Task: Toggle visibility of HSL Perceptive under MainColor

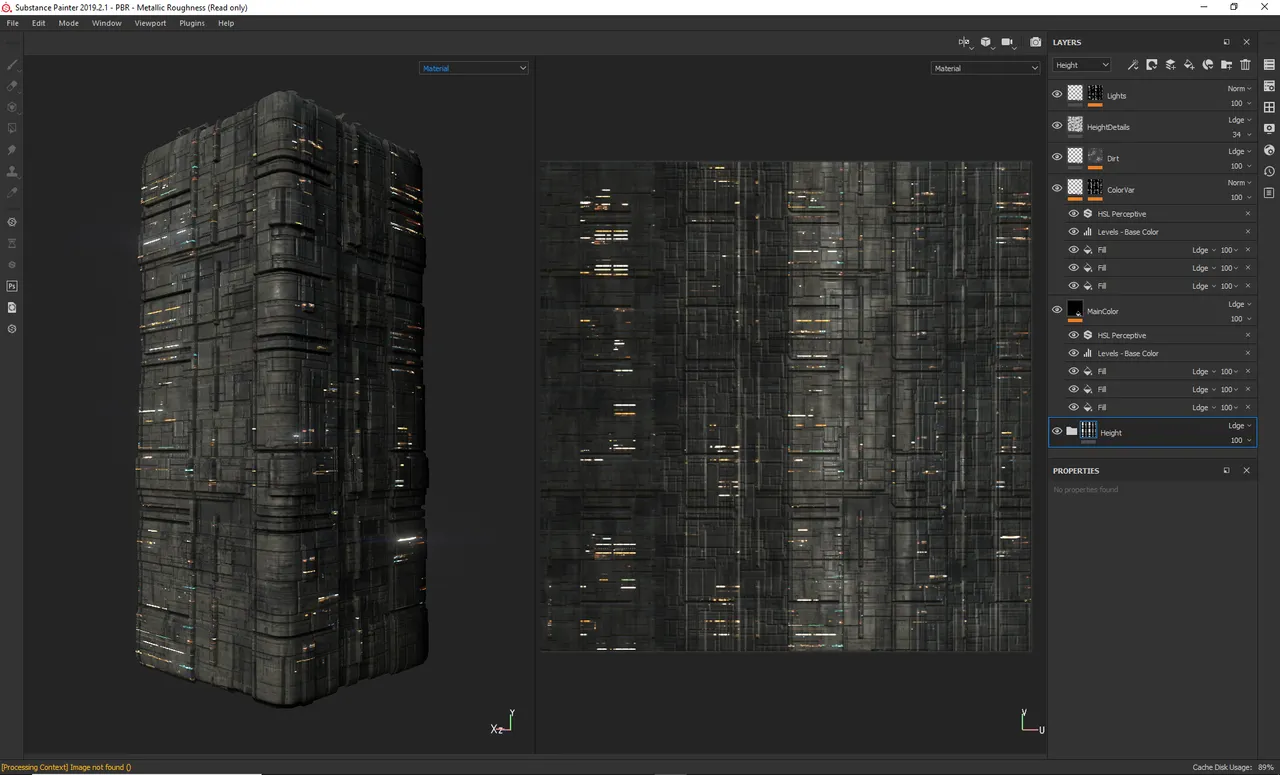Action: 1074,335
